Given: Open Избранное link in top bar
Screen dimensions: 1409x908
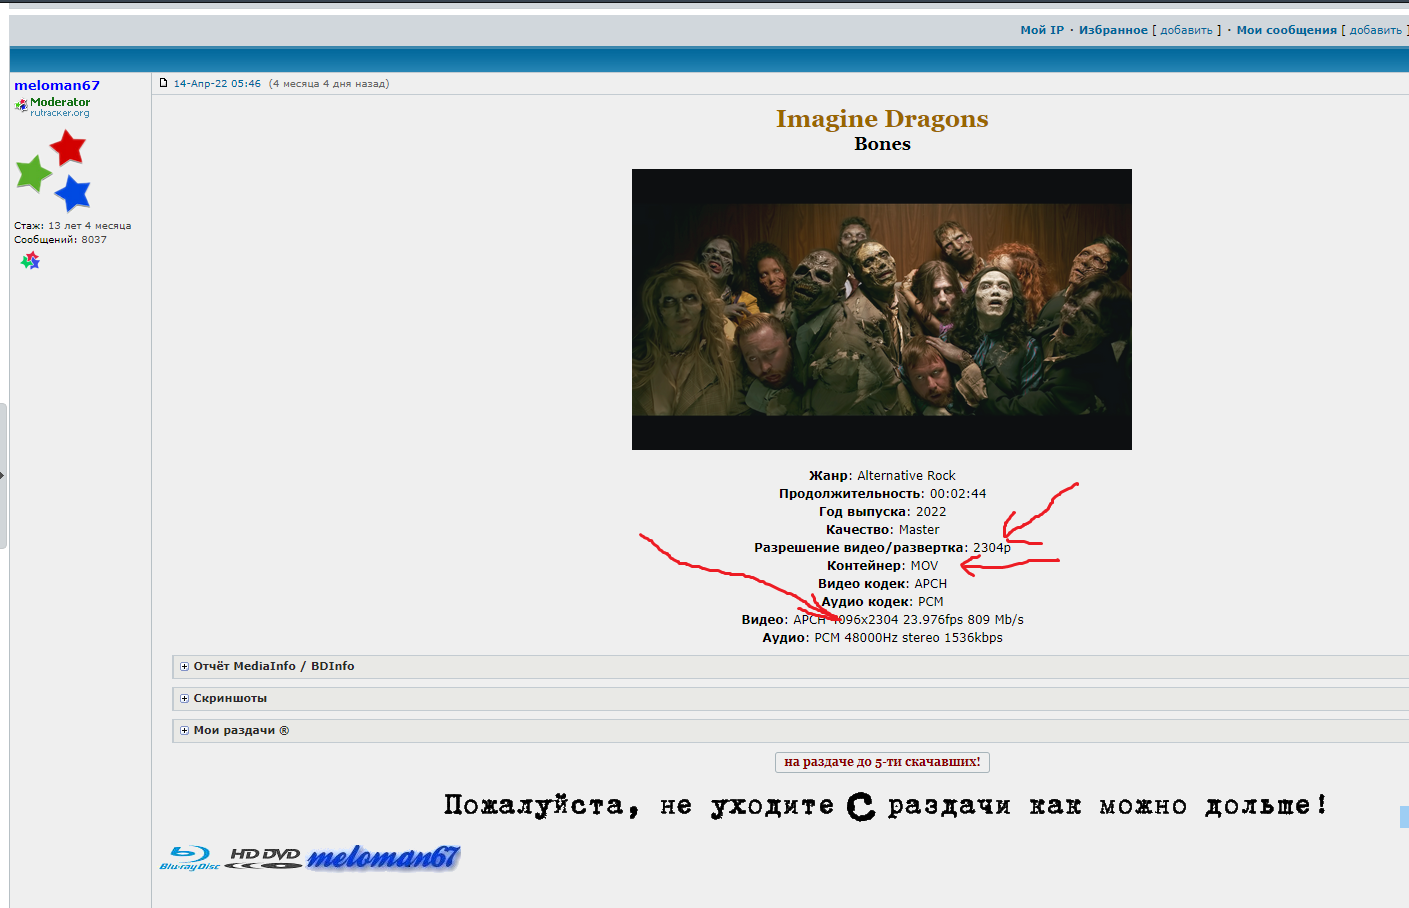Looking at the screenshot, I should 1113,30.
